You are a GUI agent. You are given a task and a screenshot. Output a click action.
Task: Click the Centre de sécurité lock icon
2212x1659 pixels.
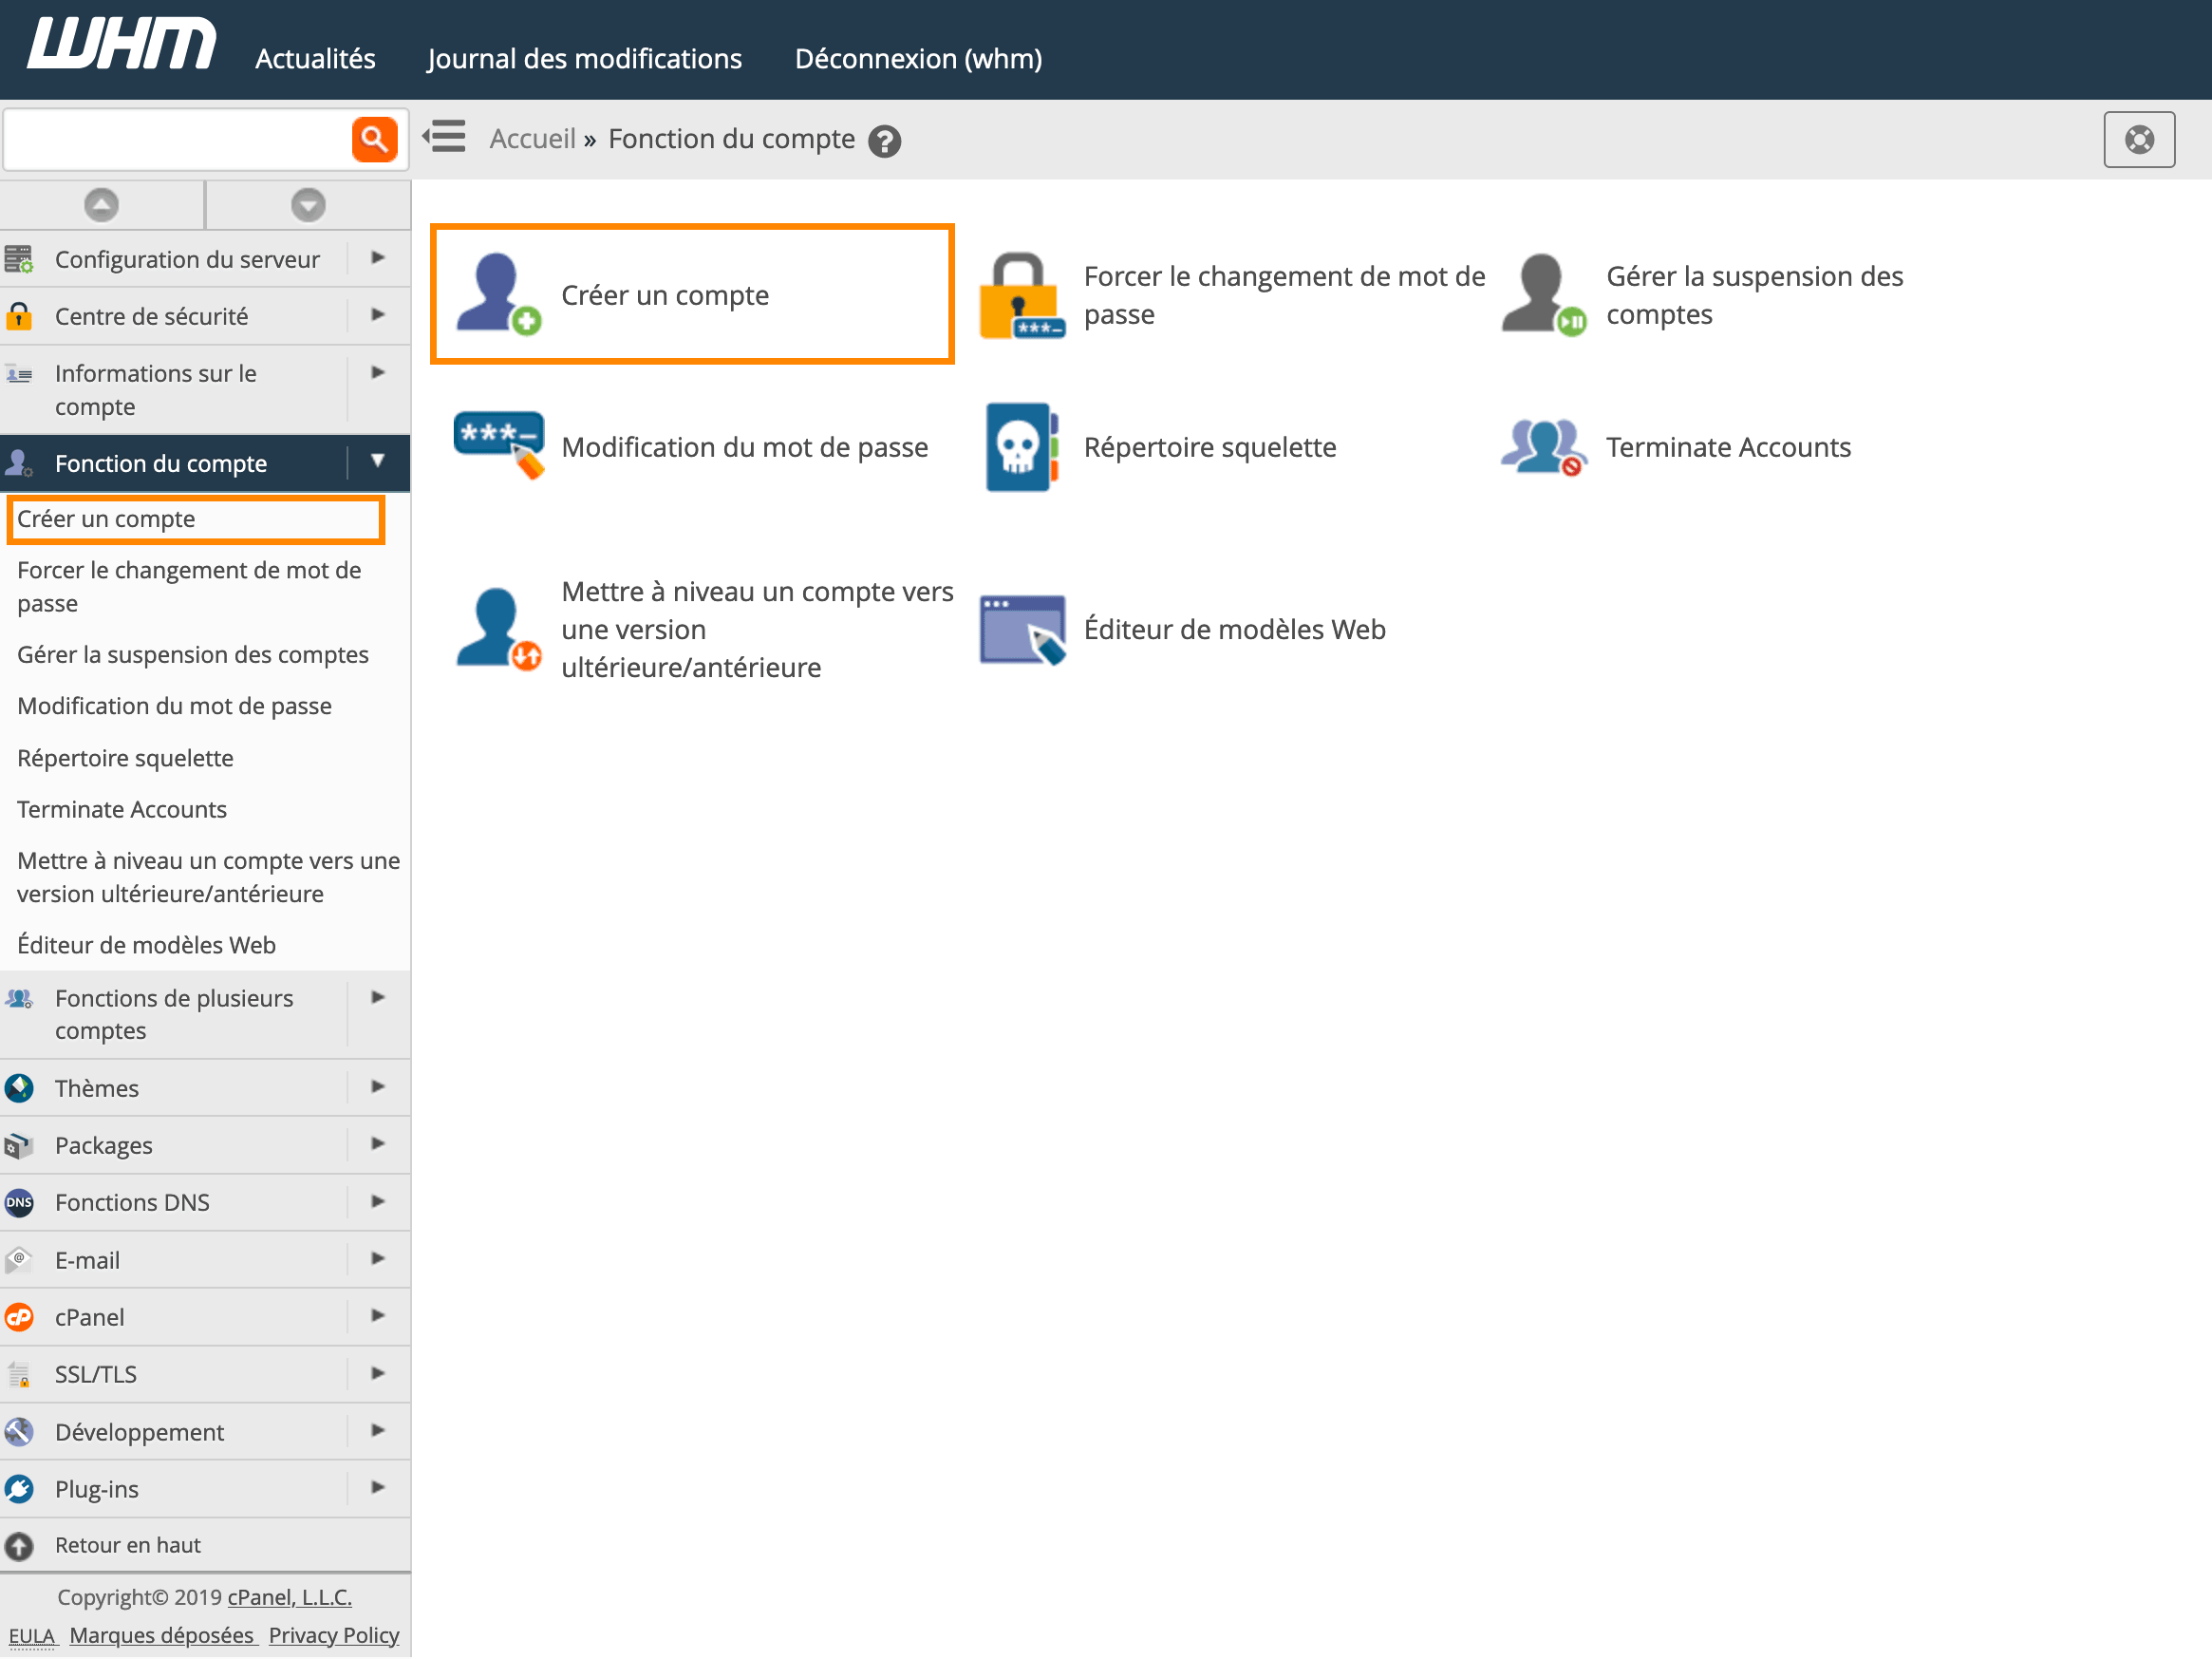click(19, 316)
